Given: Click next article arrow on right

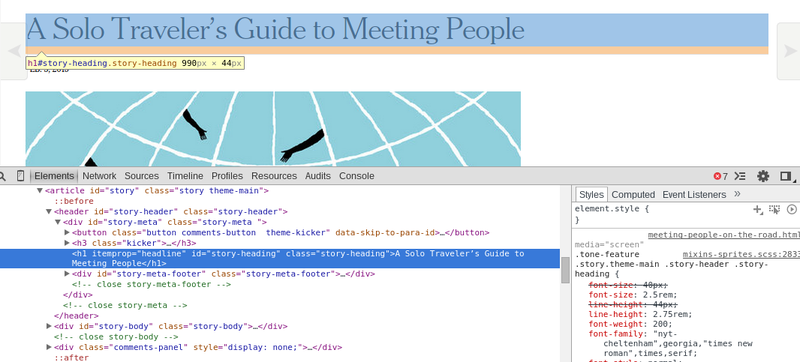Looking at the screenshot, I should tap(789, 51).
